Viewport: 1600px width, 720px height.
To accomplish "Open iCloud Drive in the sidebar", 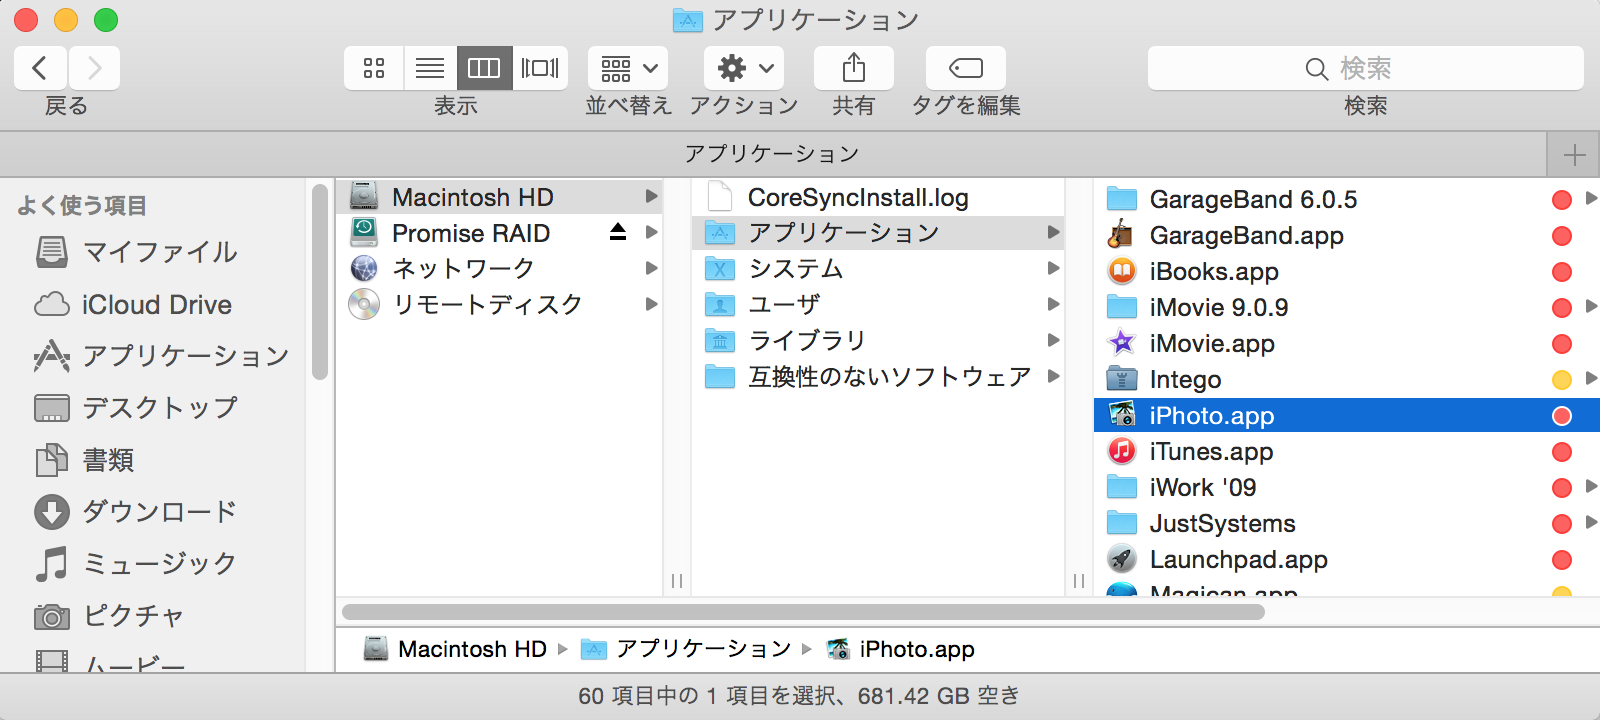I will [156, 304].
